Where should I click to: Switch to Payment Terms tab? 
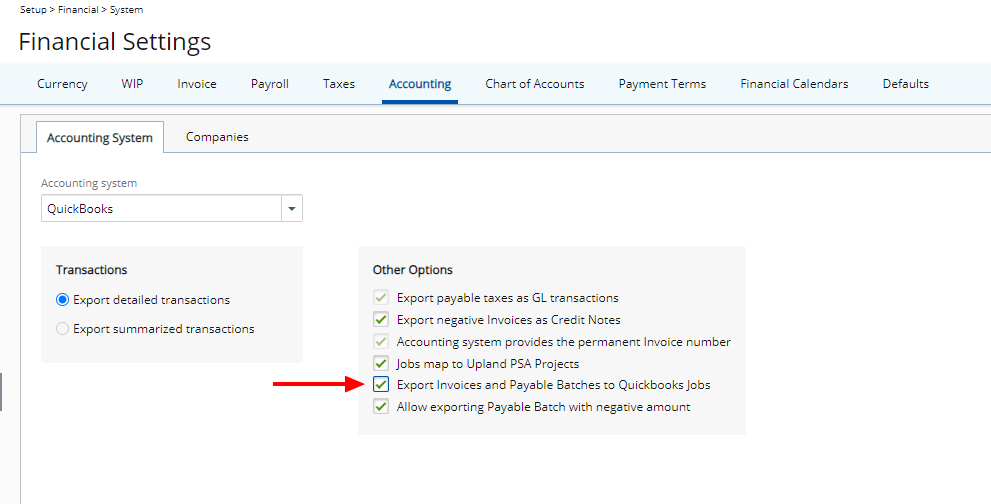(662, 84)
